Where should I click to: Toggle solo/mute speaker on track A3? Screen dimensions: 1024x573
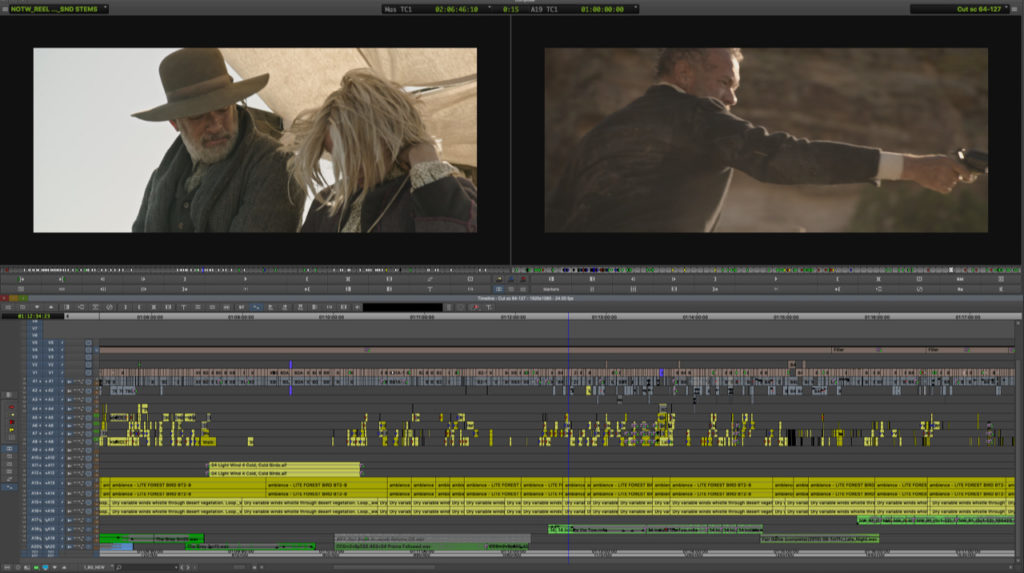(69, 399)
